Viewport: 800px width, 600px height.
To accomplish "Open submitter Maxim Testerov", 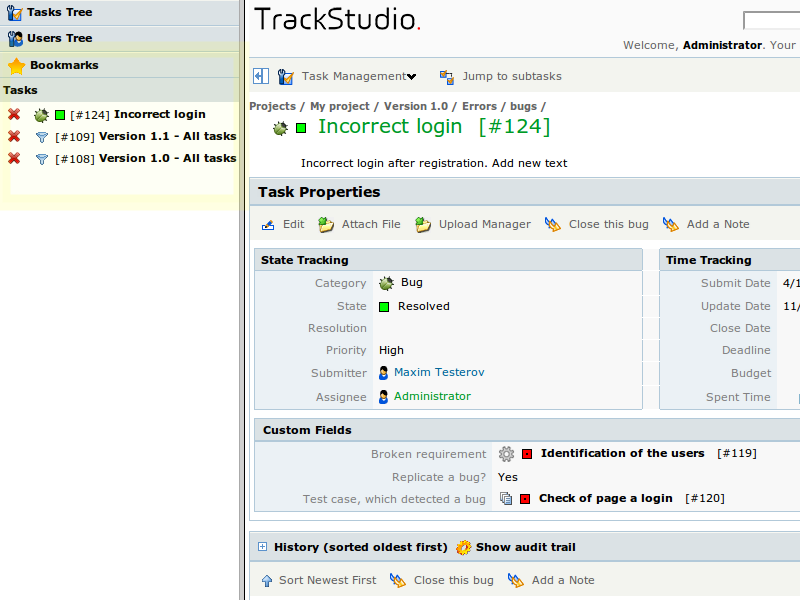I will tap(439, 372).
